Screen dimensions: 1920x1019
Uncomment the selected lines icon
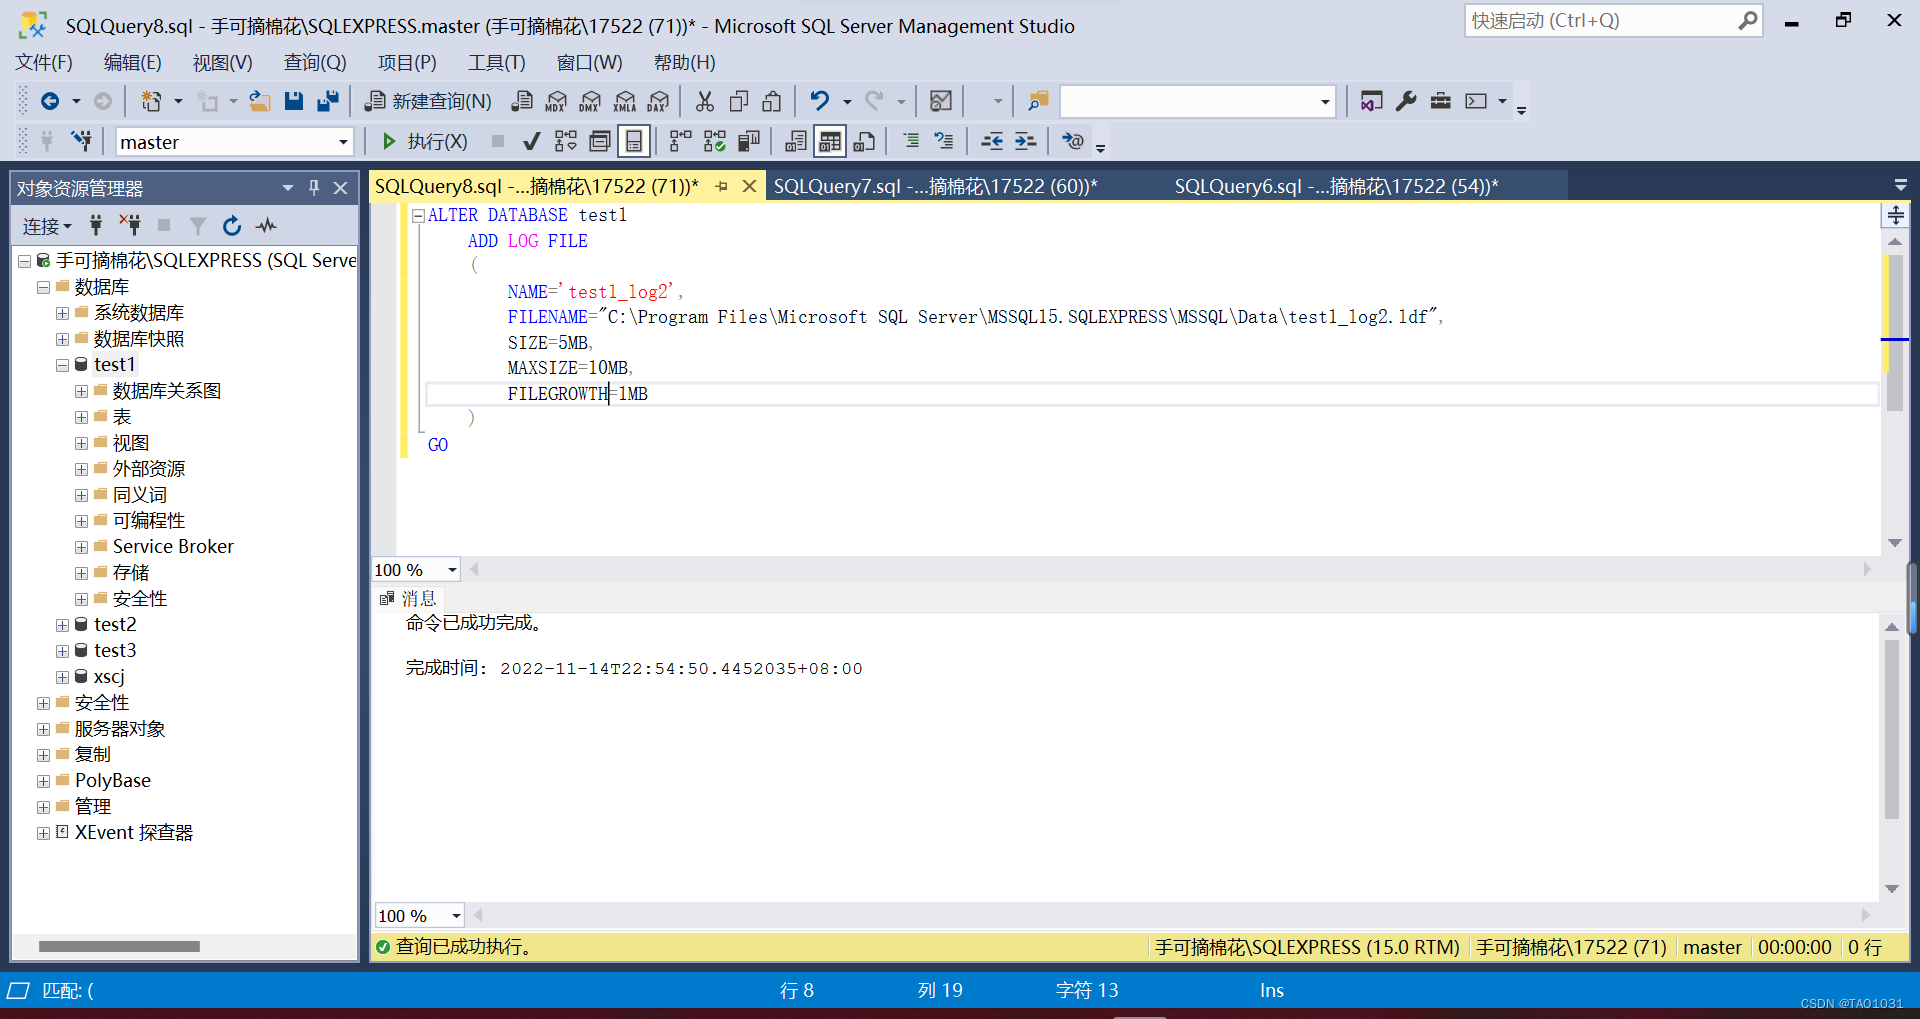[944, 142]
